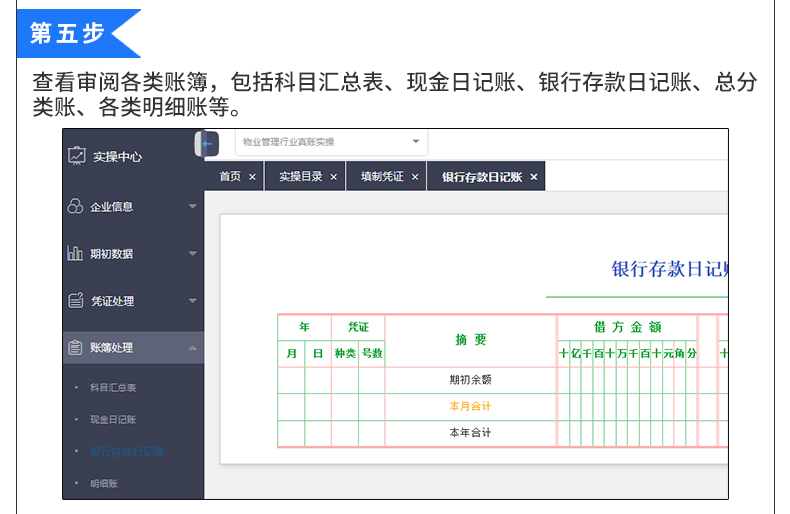
Task: Click the 期初余额 row text
Action: 471,379
